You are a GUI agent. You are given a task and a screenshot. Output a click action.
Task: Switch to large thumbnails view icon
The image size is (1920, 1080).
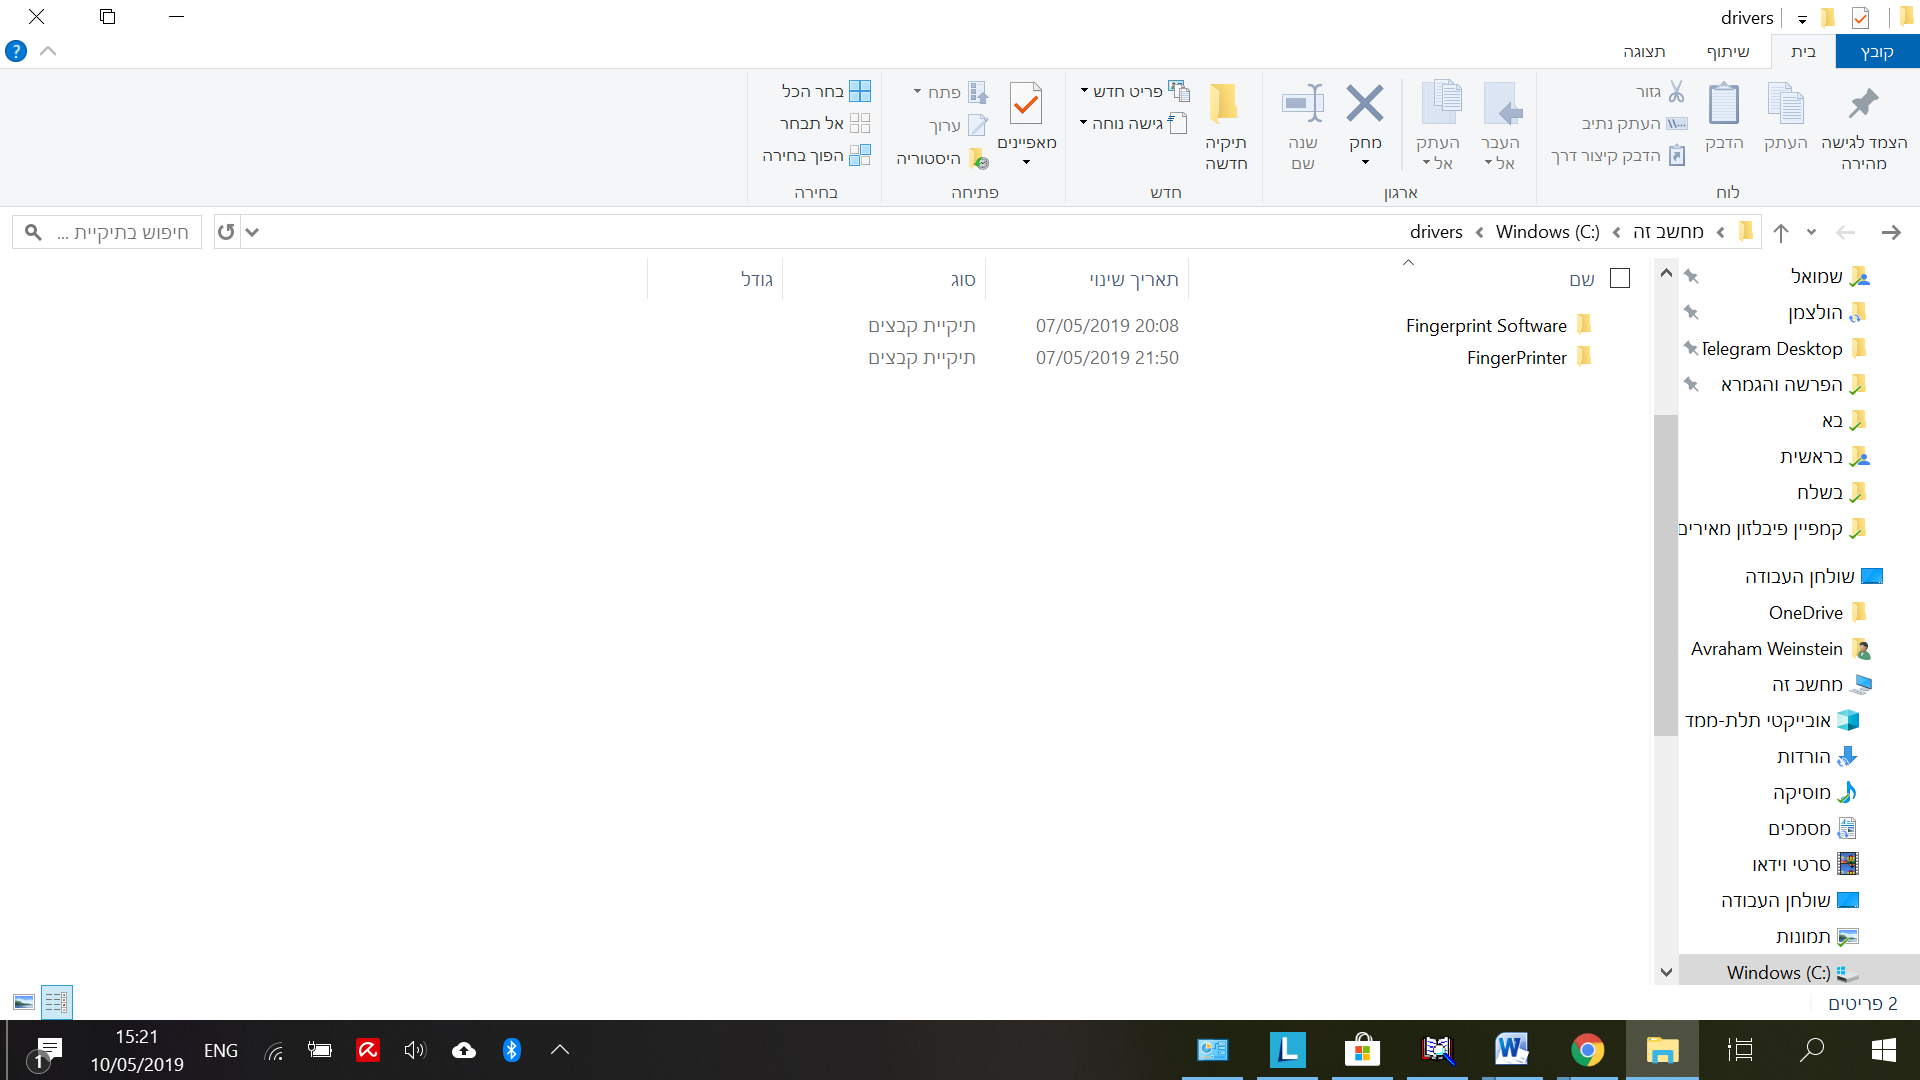[24, 1002]
